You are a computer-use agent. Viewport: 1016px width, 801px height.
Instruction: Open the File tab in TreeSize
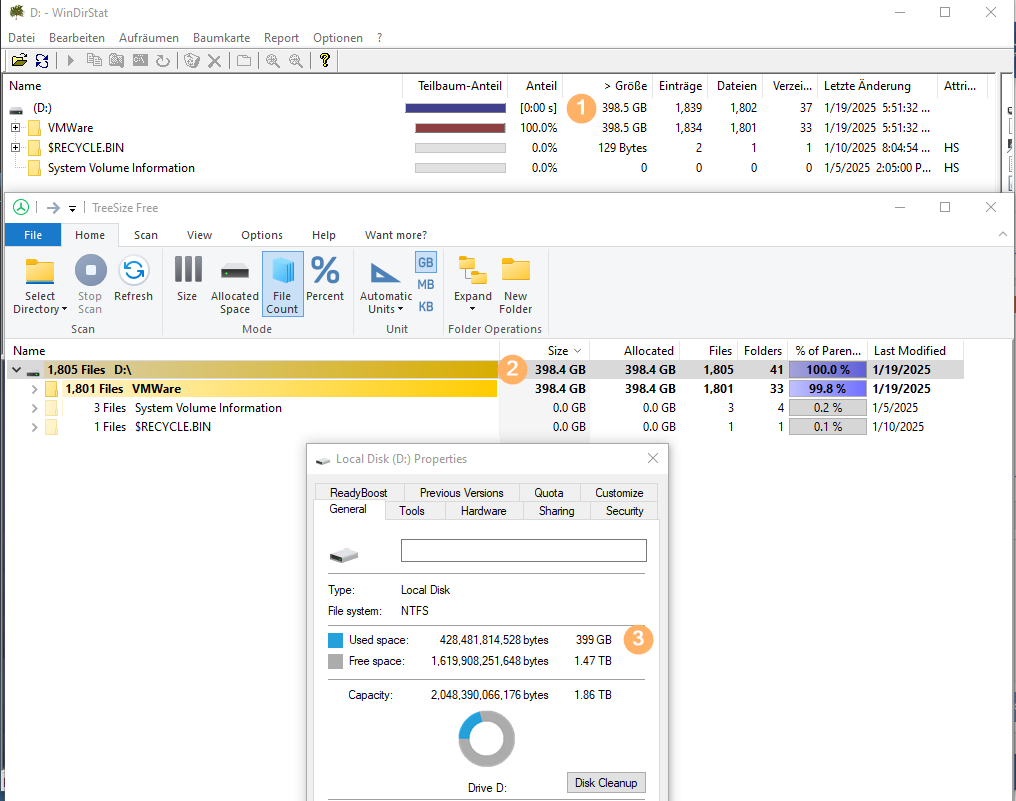coord(33,235)
